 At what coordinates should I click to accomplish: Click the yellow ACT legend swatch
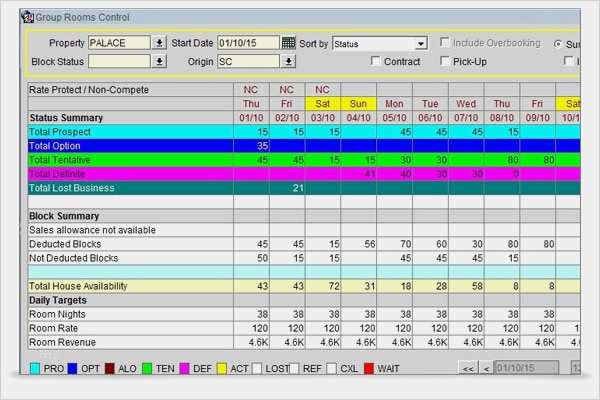(222, 369)
